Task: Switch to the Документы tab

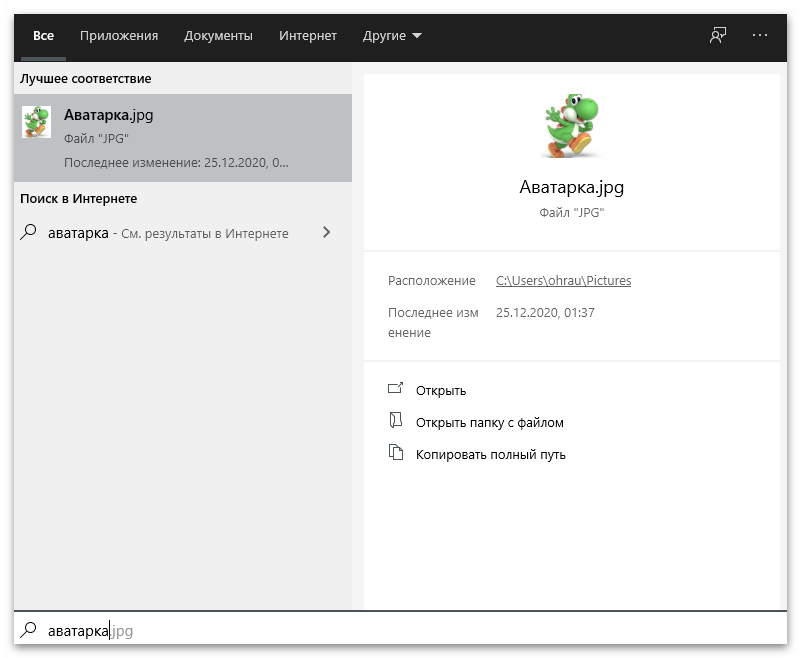Action: click(218, 36)
